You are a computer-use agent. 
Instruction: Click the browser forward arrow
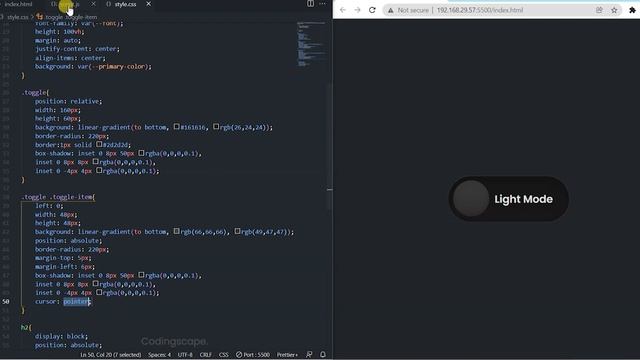point(358,10)
